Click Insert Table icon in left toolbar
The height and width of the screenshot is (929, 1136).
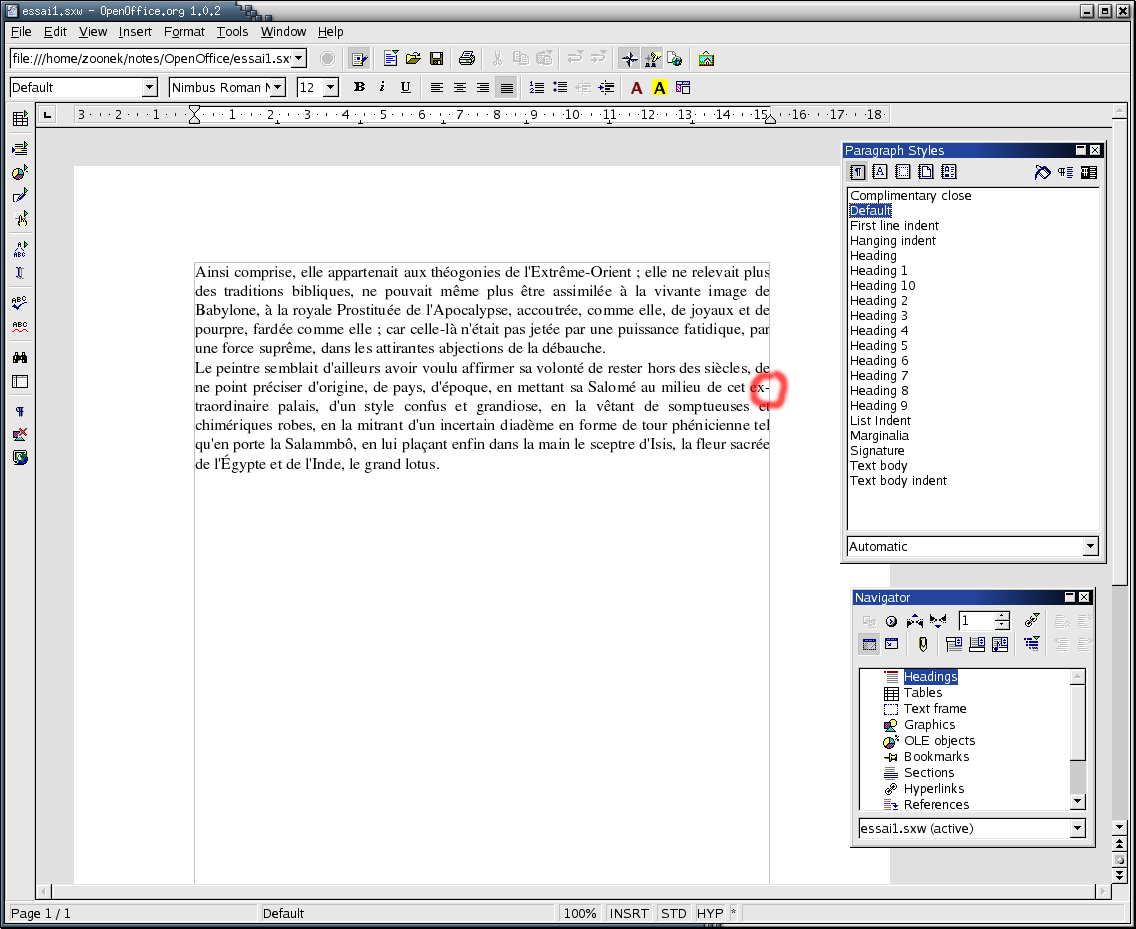(x=20, y=119)
